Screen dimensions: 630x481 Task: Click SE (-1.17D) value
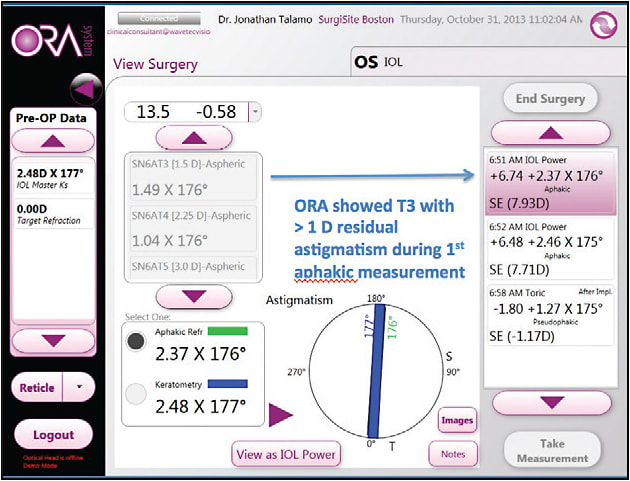click(x=522, y=336)
